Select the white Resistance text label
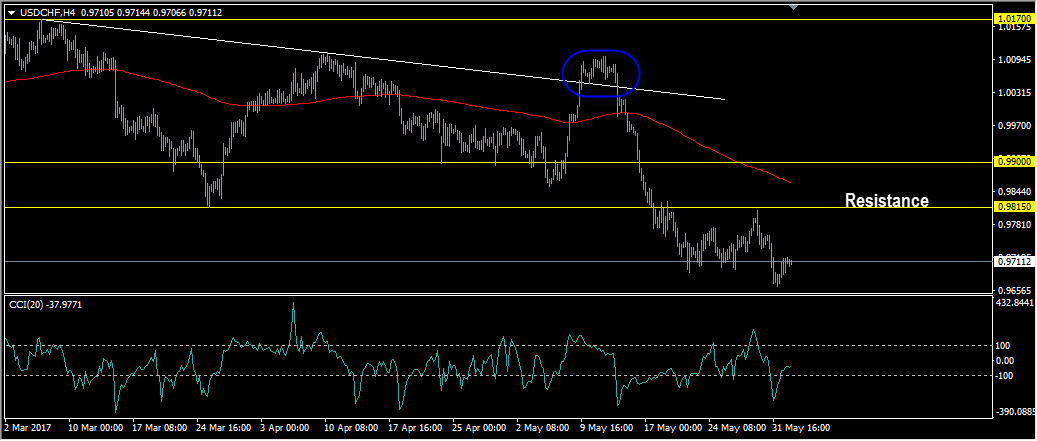1037x441 pixels. 887,200
